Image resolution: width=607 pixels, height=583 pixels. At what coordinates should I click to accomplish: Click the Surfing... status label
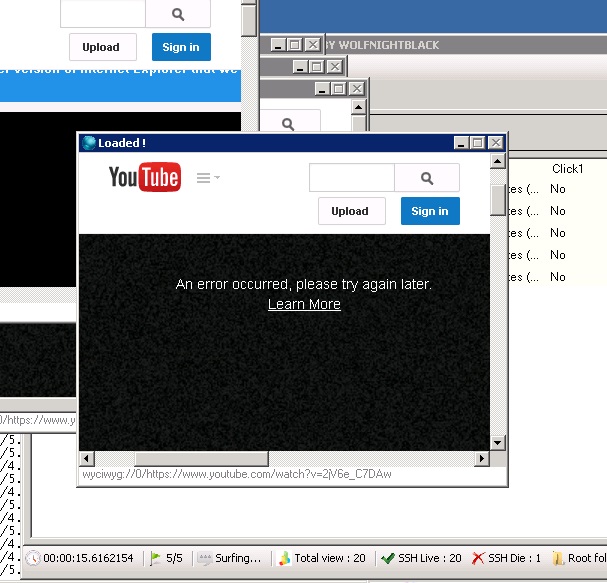point(238,558)
